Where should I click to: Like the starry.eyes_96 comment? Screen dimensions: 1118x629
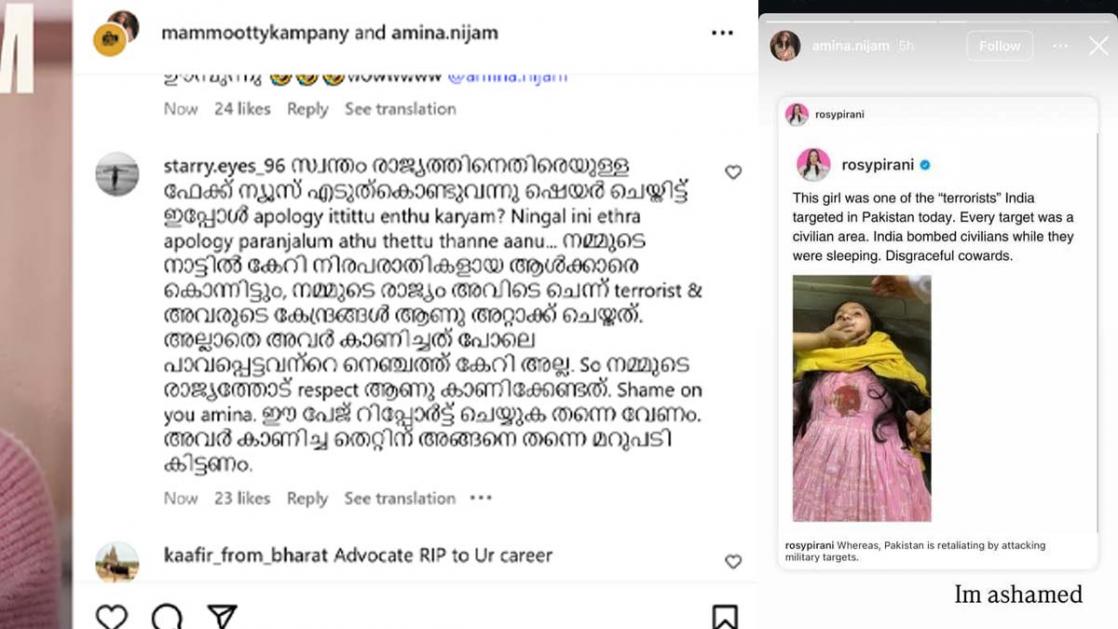click(733, 172)
